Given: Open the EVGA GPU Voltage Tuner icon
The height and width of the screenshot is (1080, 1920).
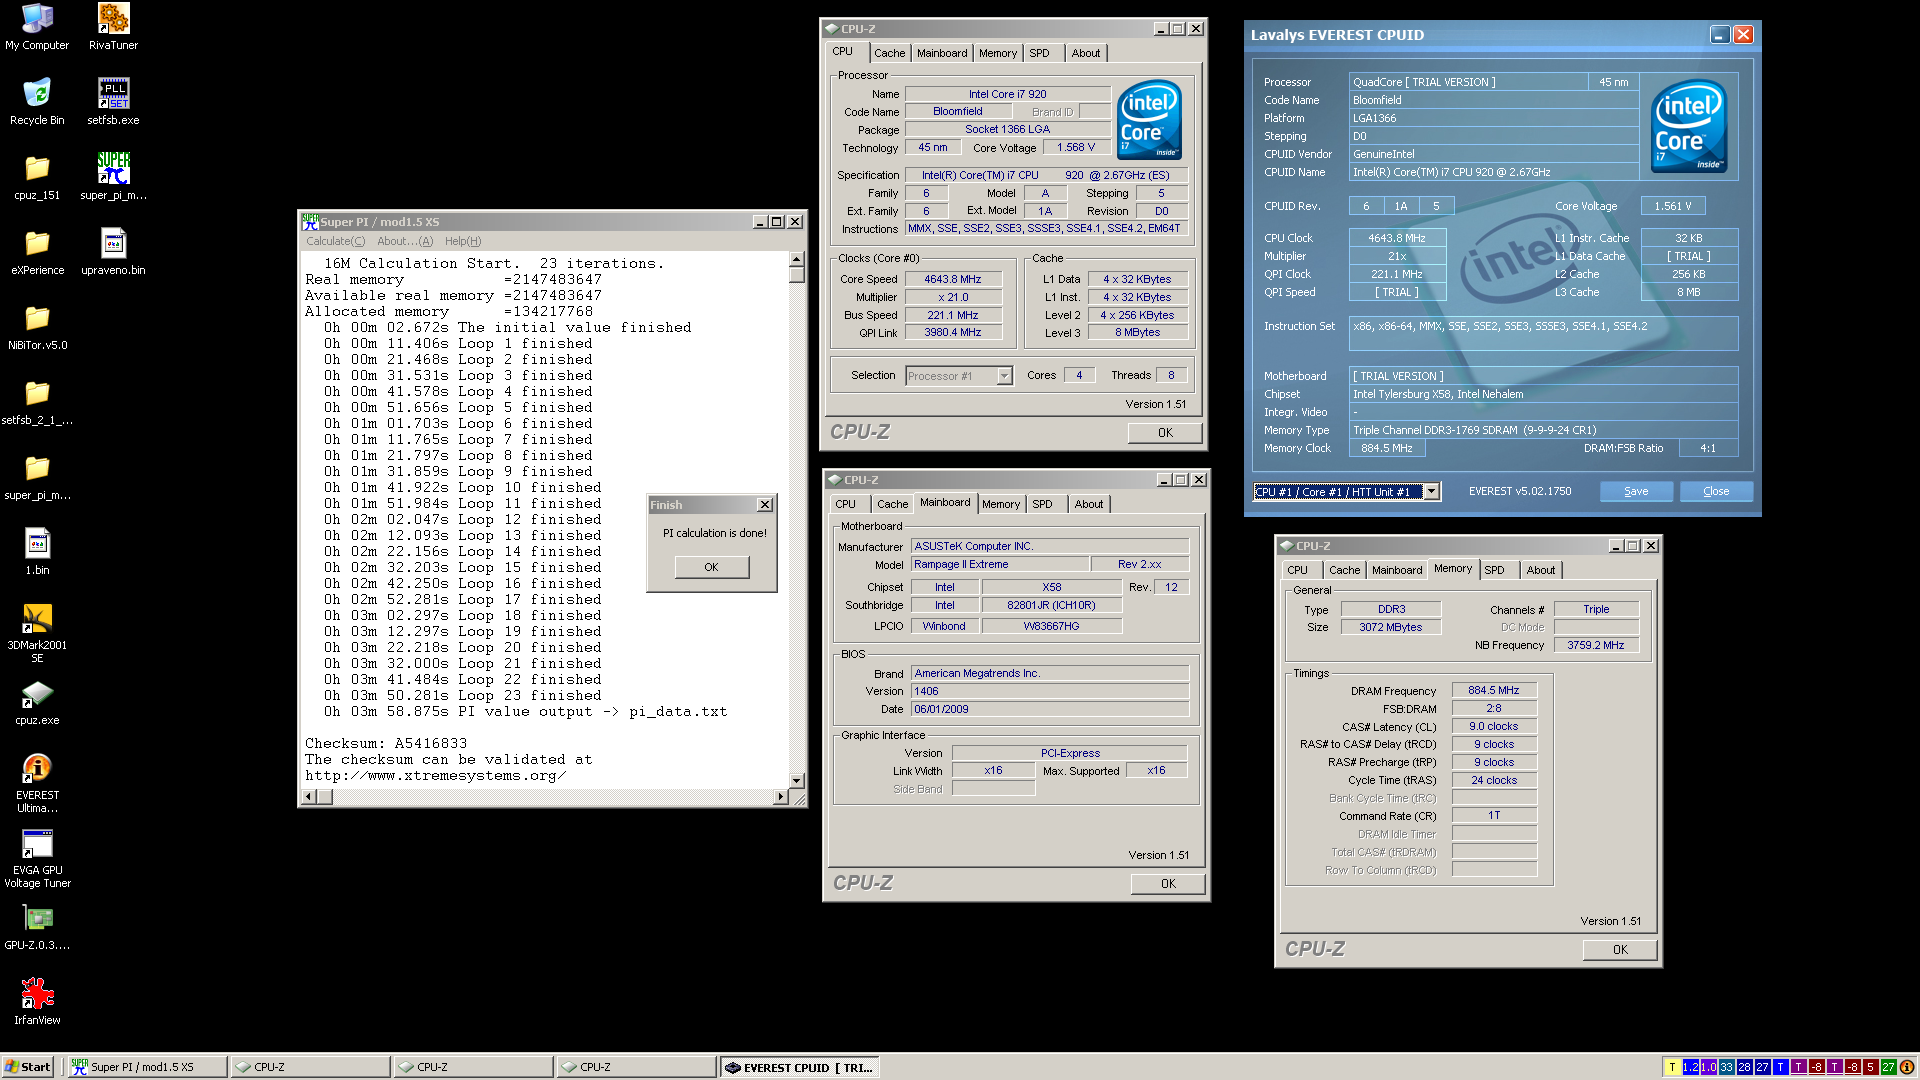Looking at the screenshot, I should pyautogui.click(x=37, y=858).
